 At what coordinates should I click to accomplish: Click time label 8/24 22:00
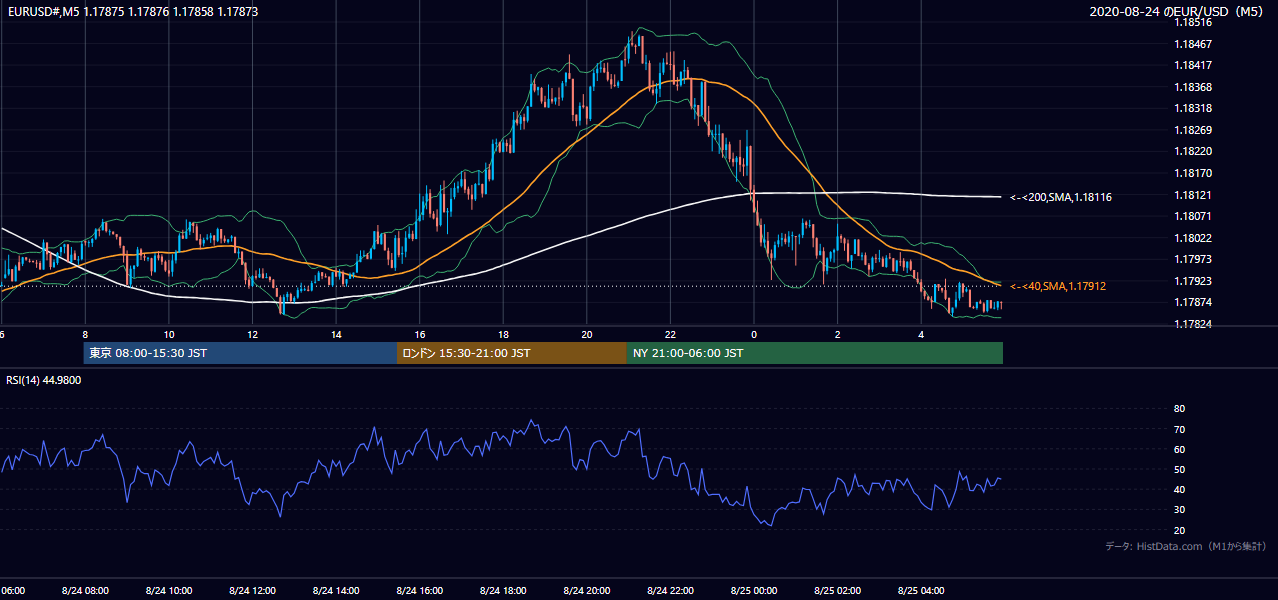tap(670, 590)
